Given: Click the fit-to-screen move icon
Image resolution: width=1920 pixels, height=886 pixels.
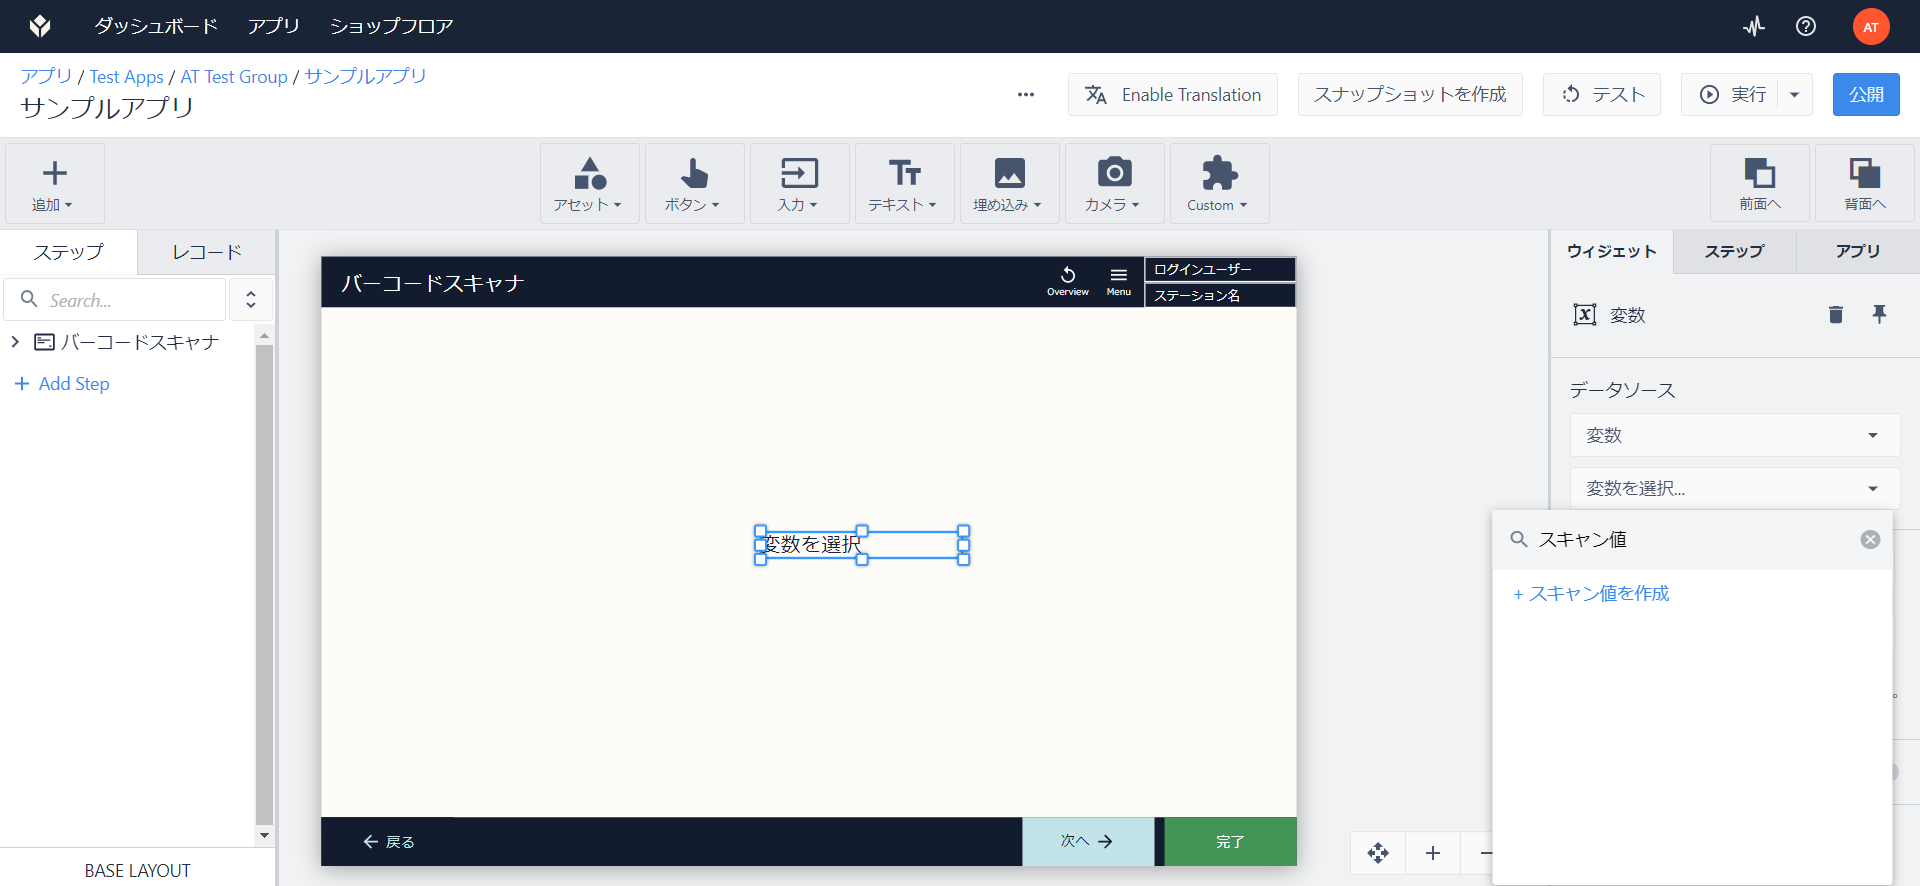Looking at the screenshot, I should click(1378, 853).
